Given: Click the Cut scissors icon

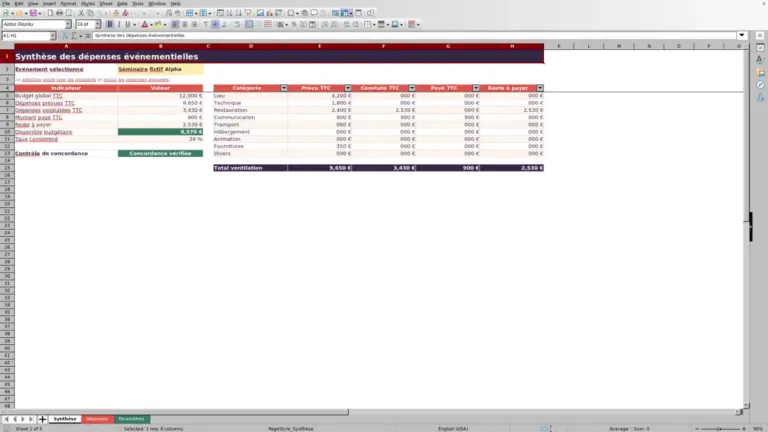Looking at the screenshot, I should coord(81,13).
